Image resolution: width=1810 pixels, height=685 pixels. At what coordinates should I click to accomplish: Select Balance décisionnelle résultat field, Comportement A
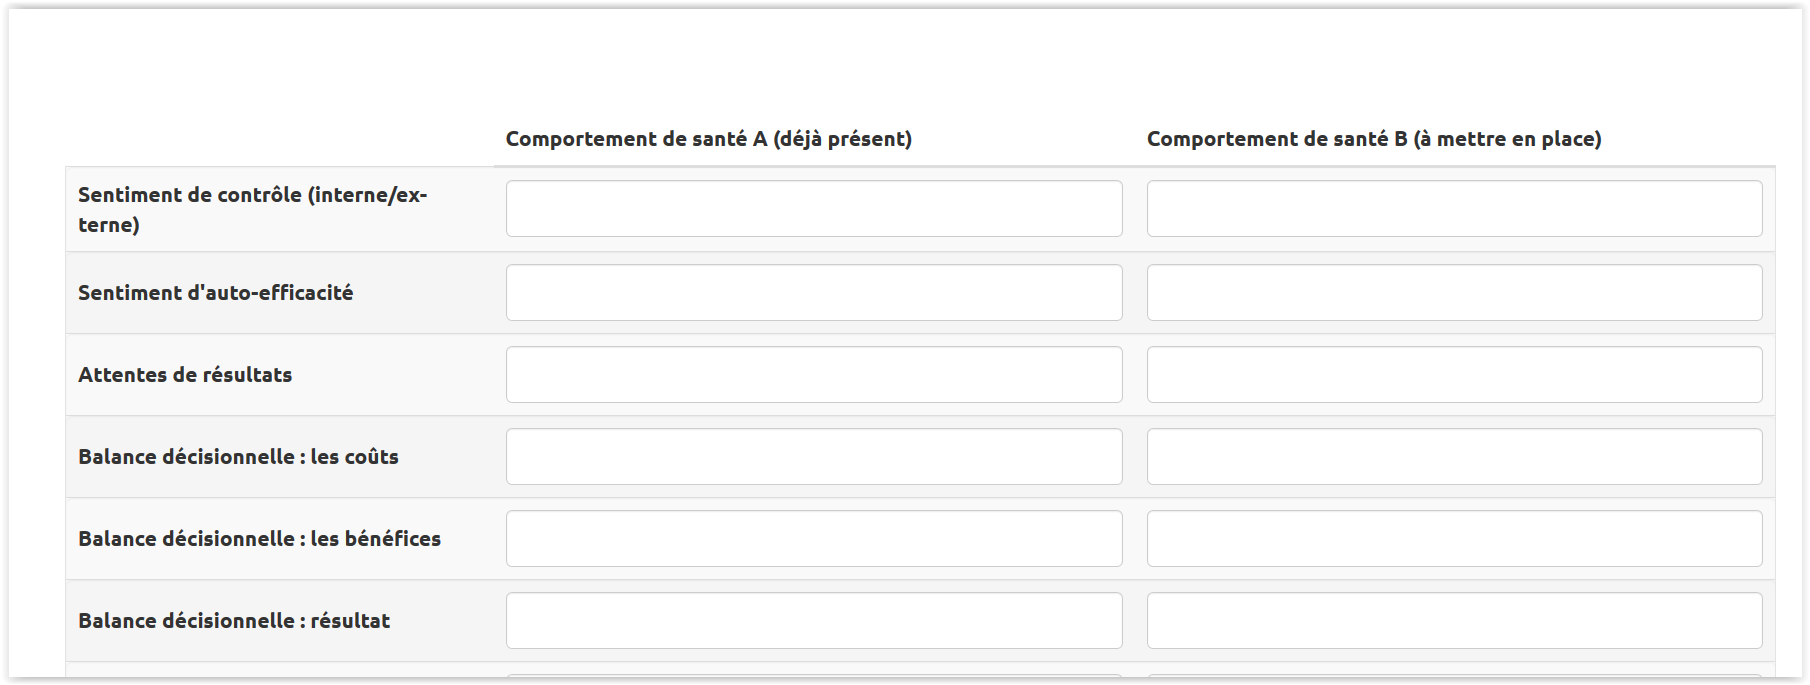[813, 621]
